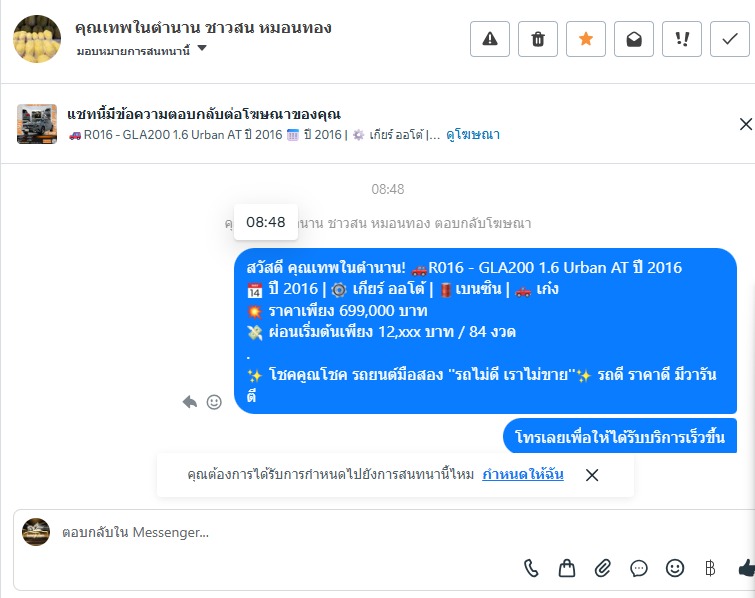The image size is (755, 598).
Task: React to message with smiley icon
Action: tap(214, 402)
